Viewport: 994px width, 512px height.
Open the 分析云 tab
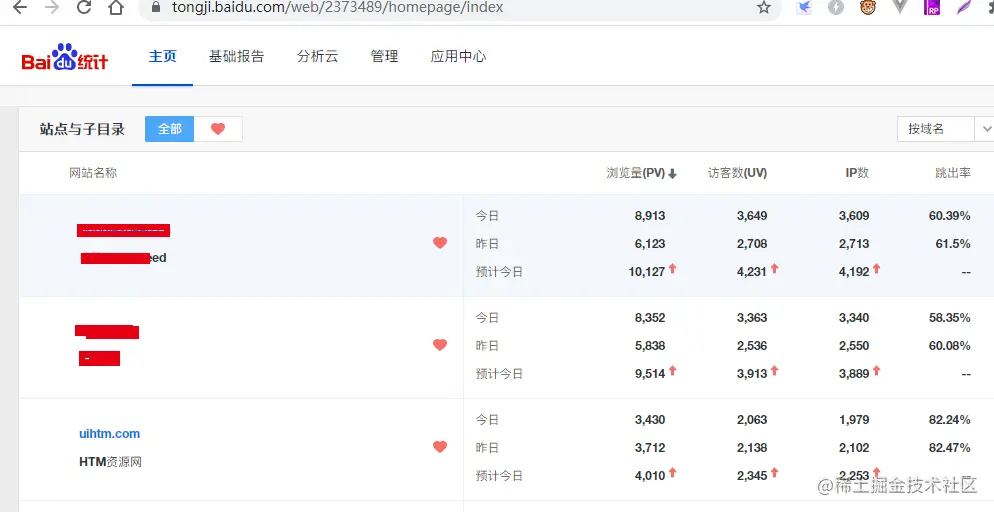click(x=318, y=56)
